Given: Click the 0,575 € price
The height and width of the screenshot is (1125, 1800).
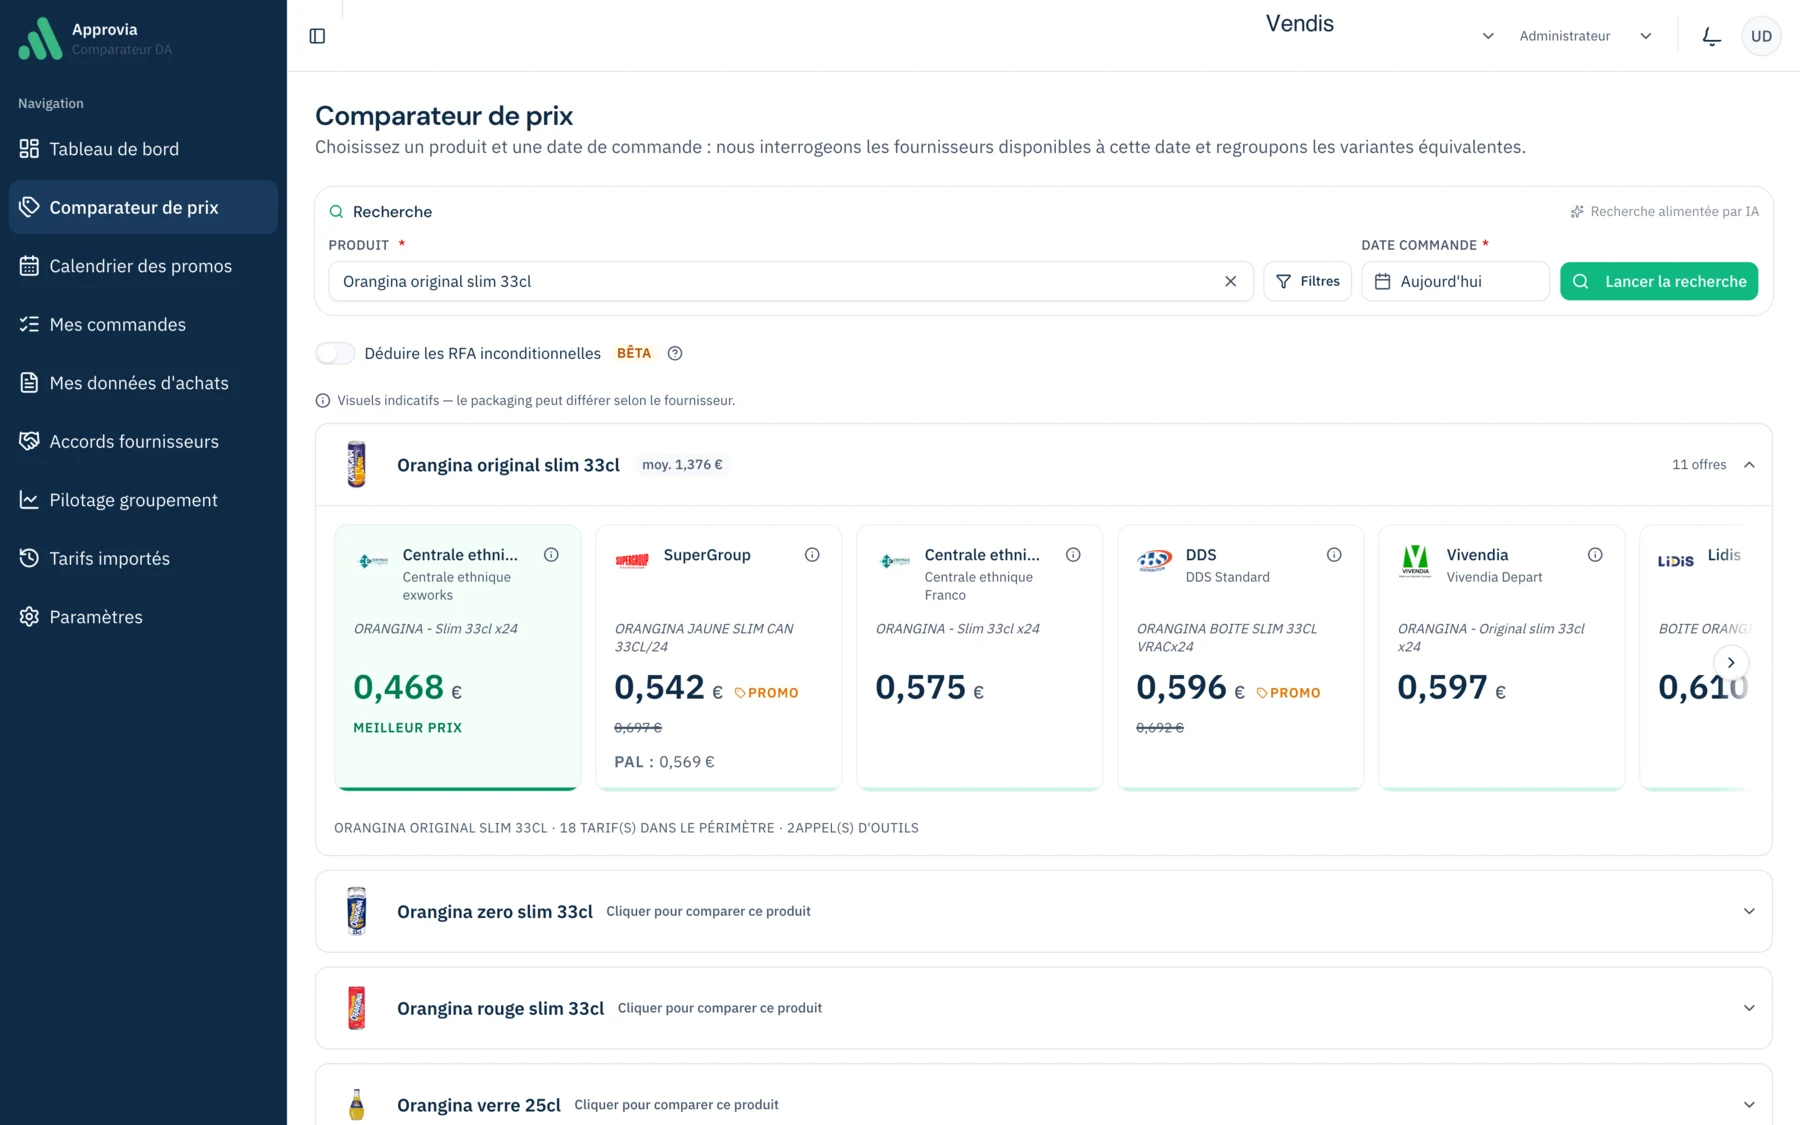Looking at the screenshot, I should click(x=929, y=688).
